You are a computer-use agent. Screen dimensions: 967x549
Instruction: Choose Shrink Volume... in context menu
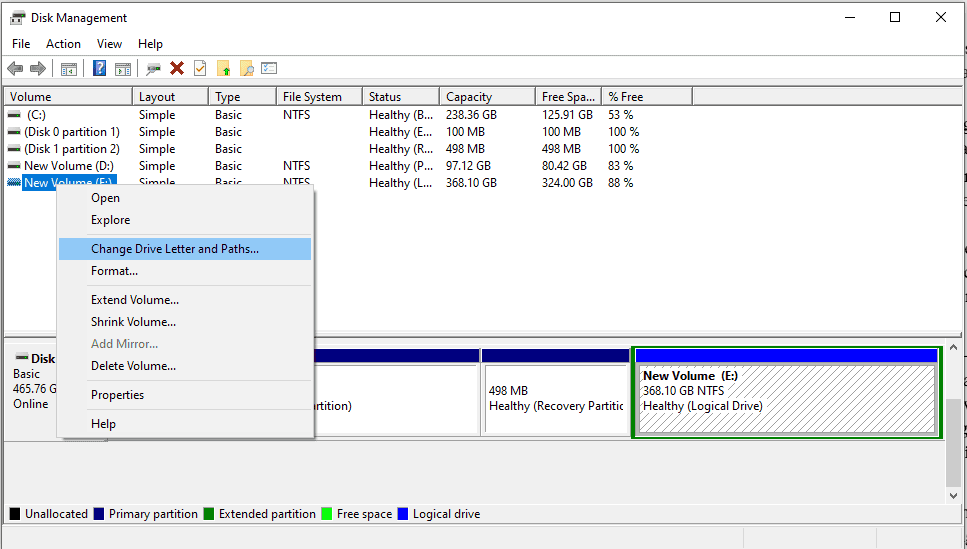(185, 322)
